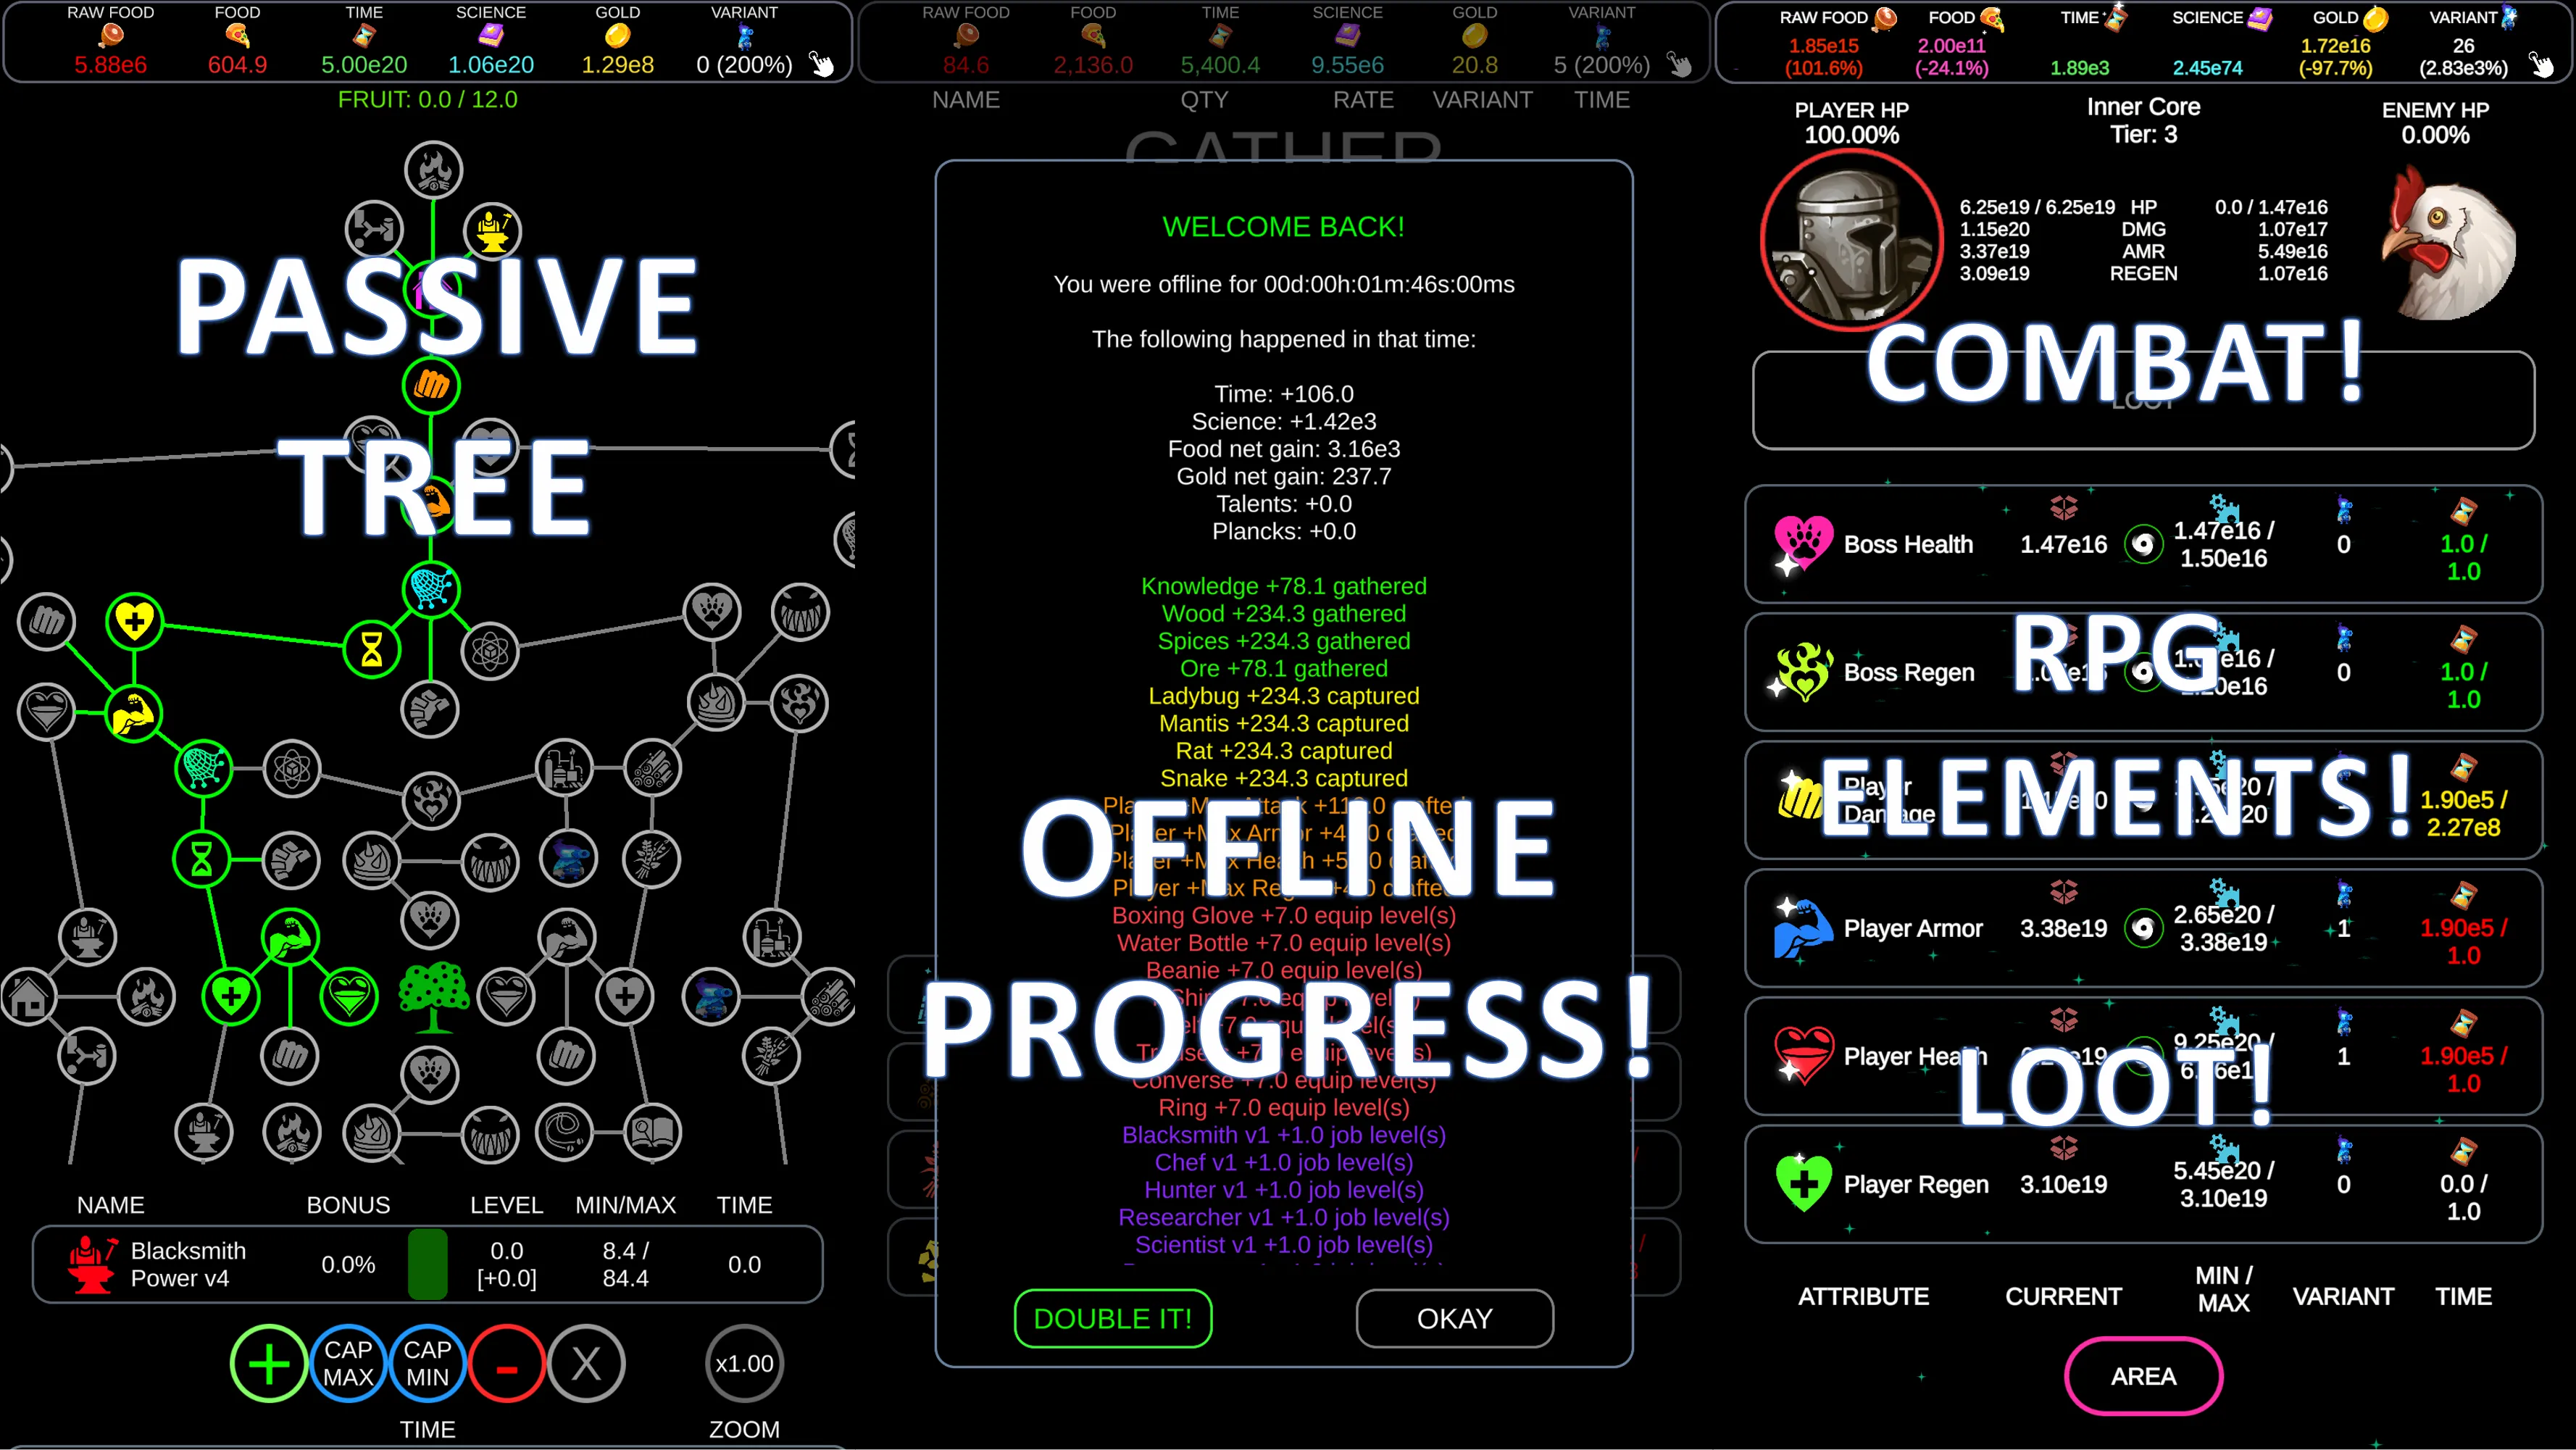Click the Player Armor shield icon
Viewport: 2576px width, 1450px height.
1803,928
